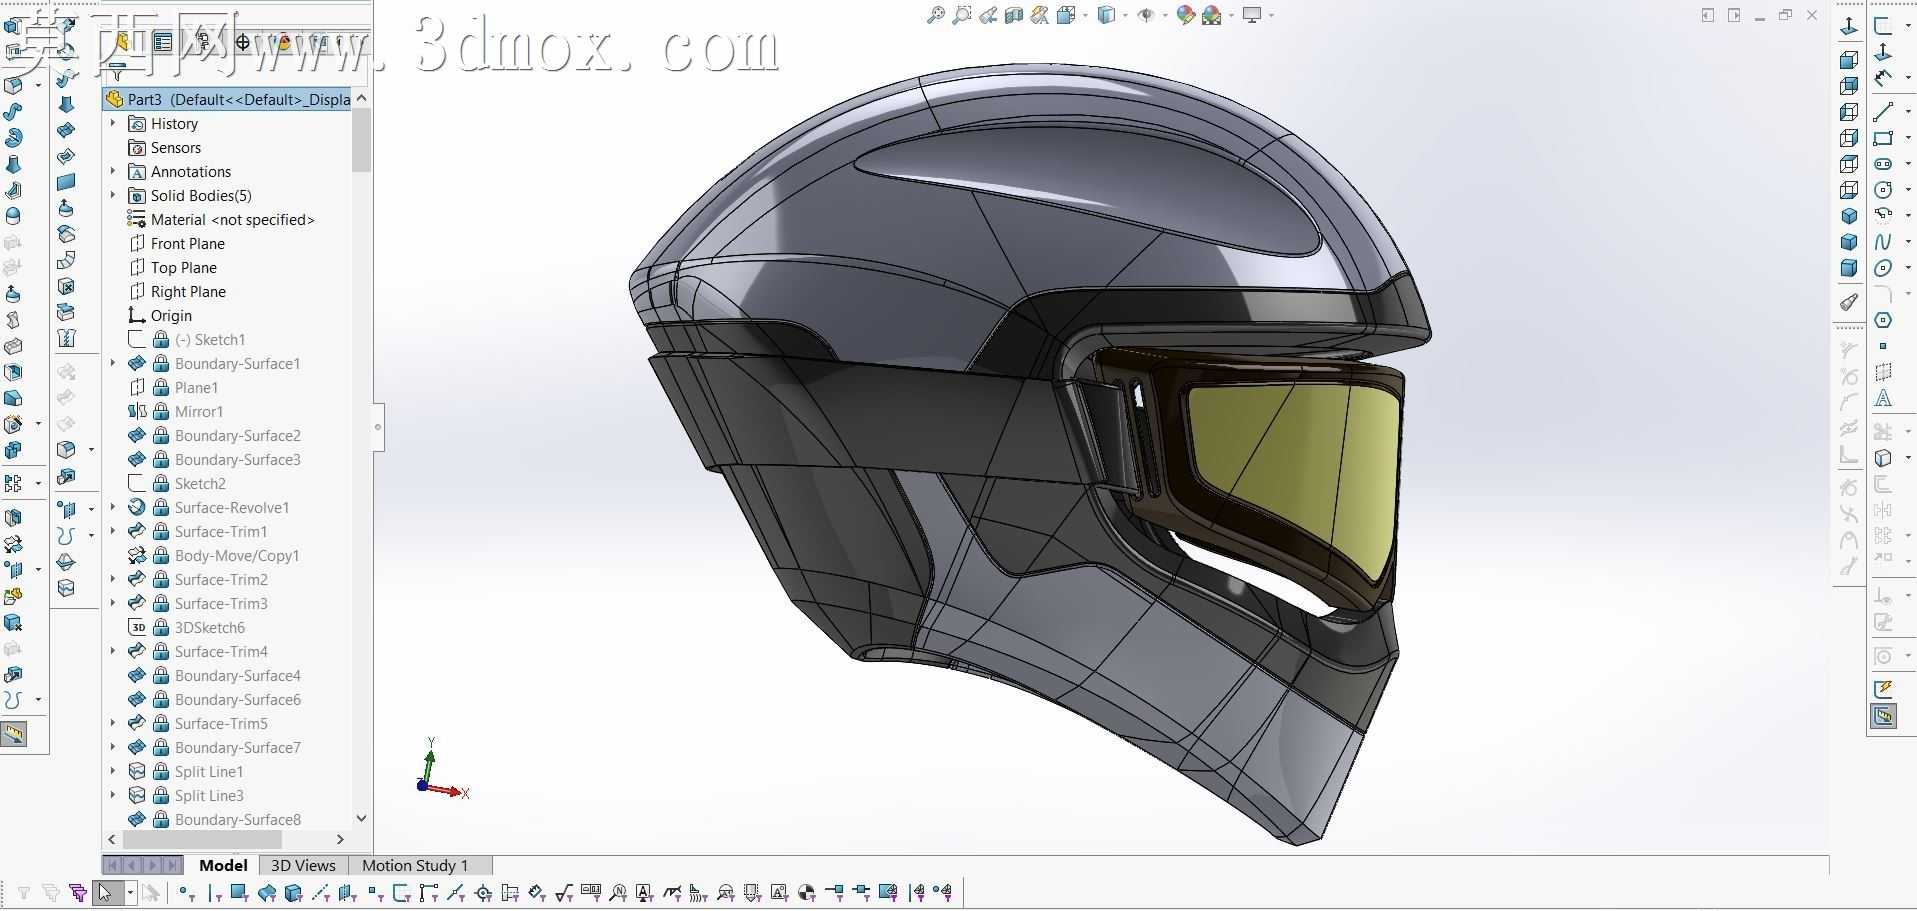Viewport: 1917px width, 911px height.
Task: Open the Hide/Show Items dropdown arrow
Action: [x=1165, y=15]
